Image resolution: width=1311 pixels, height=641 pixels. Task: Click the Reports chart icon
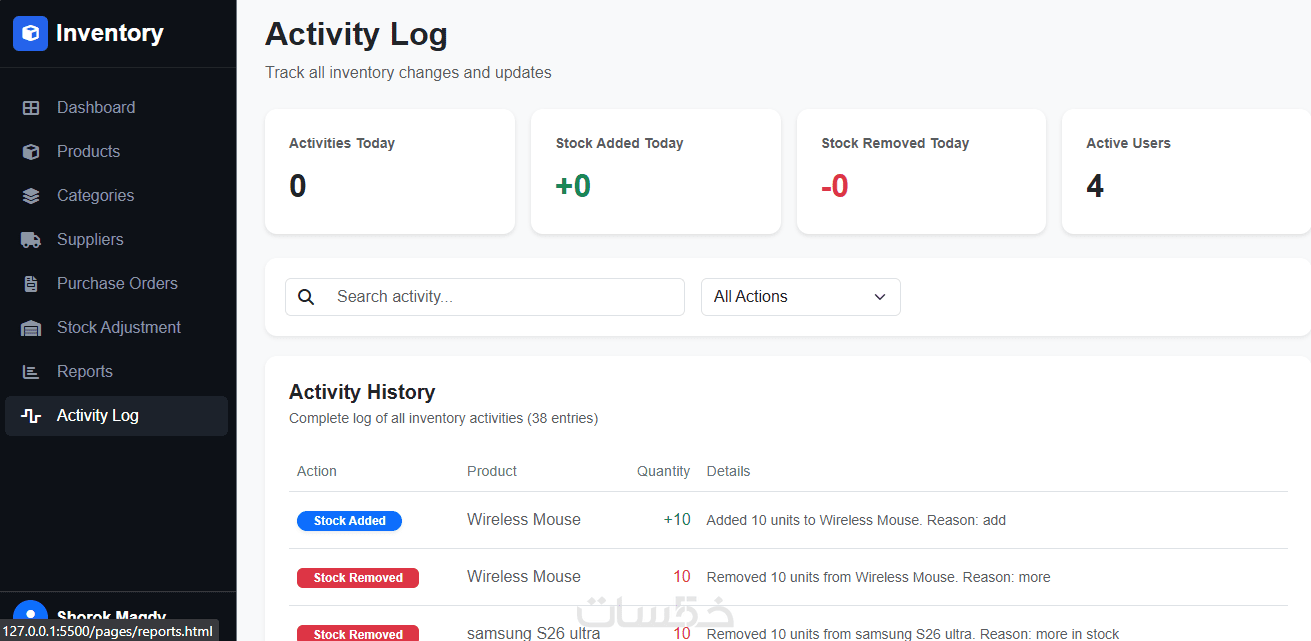[x=31, y=372]
